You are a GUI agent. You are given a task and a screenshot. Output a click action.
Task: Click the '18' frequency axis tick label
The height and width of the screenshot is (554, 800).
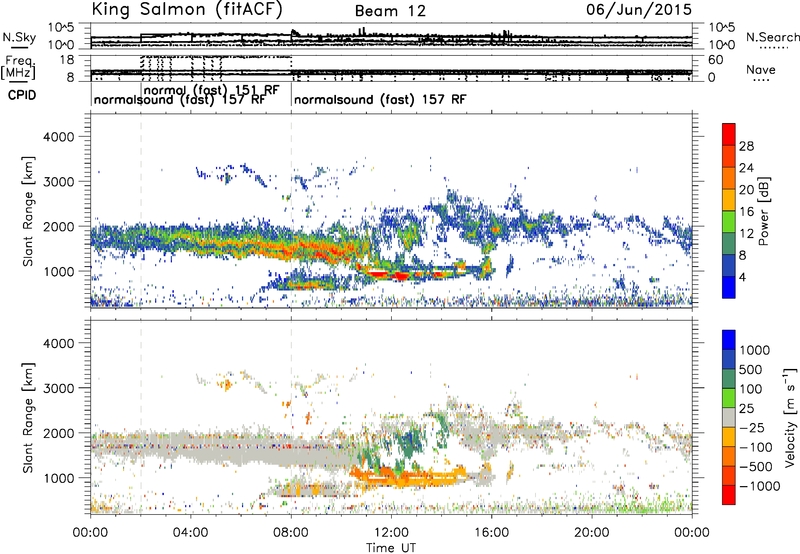click(x=66, y=60)
